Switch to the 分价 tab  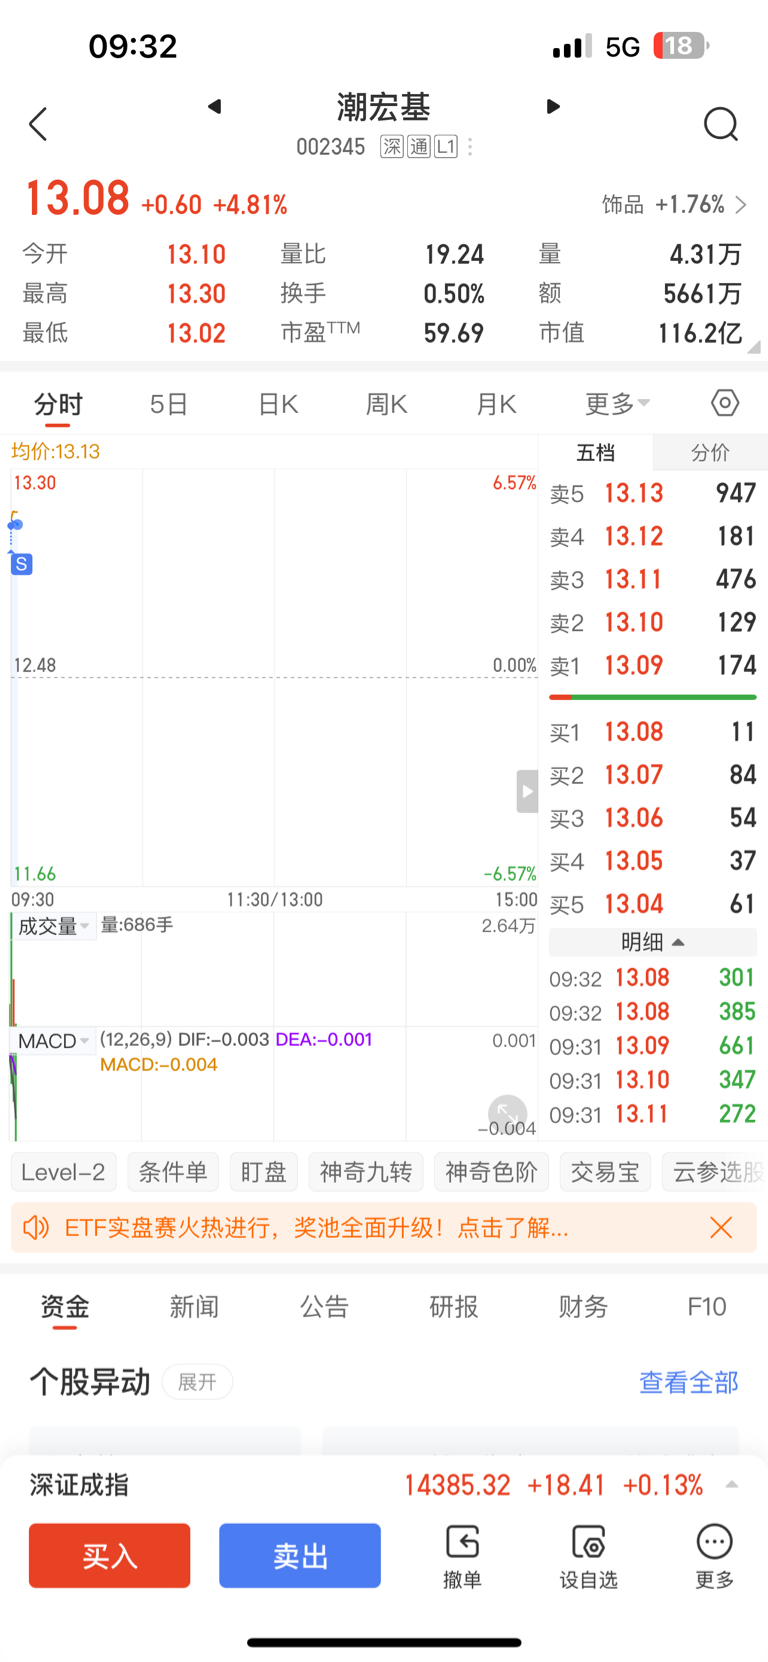coord(710,453)
